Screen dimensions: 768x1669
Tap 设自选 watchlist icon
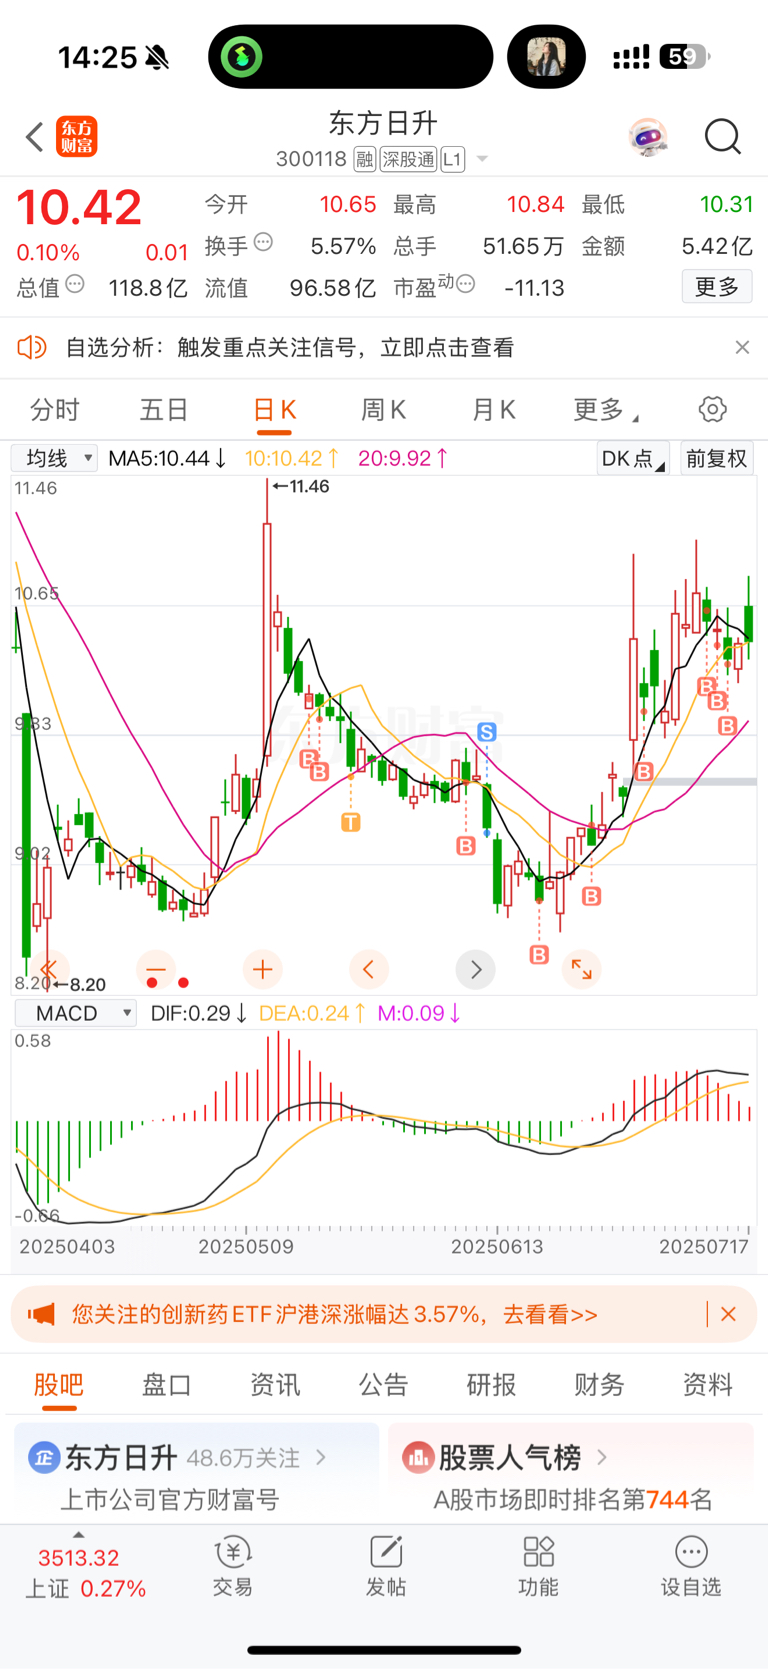click(x=691, y=1567)
